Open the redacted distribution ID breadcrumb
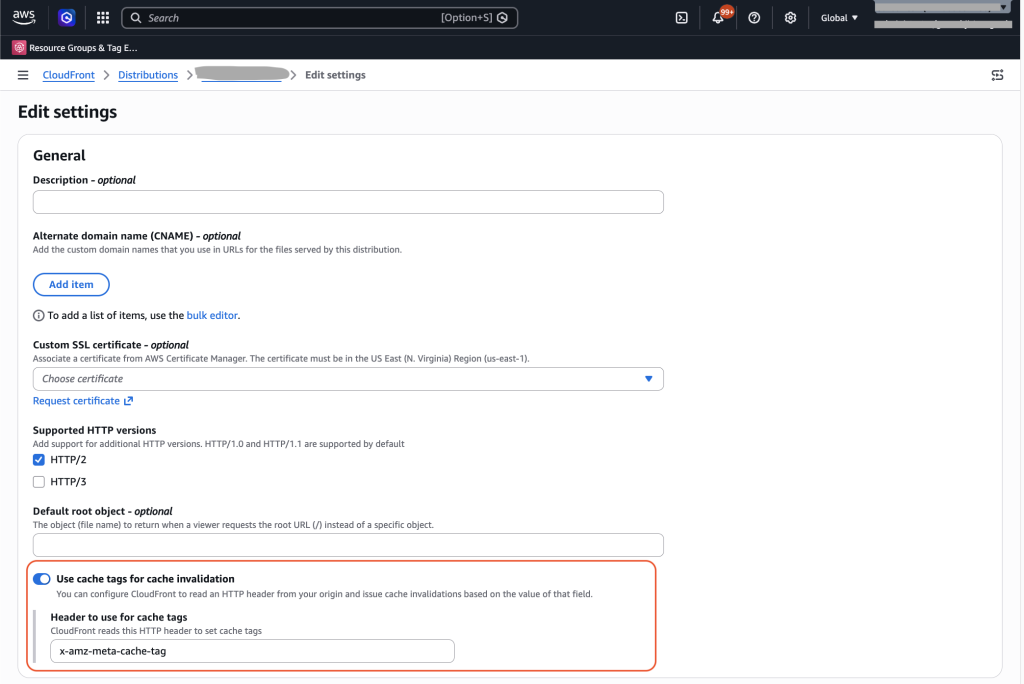 click(242, 74)
